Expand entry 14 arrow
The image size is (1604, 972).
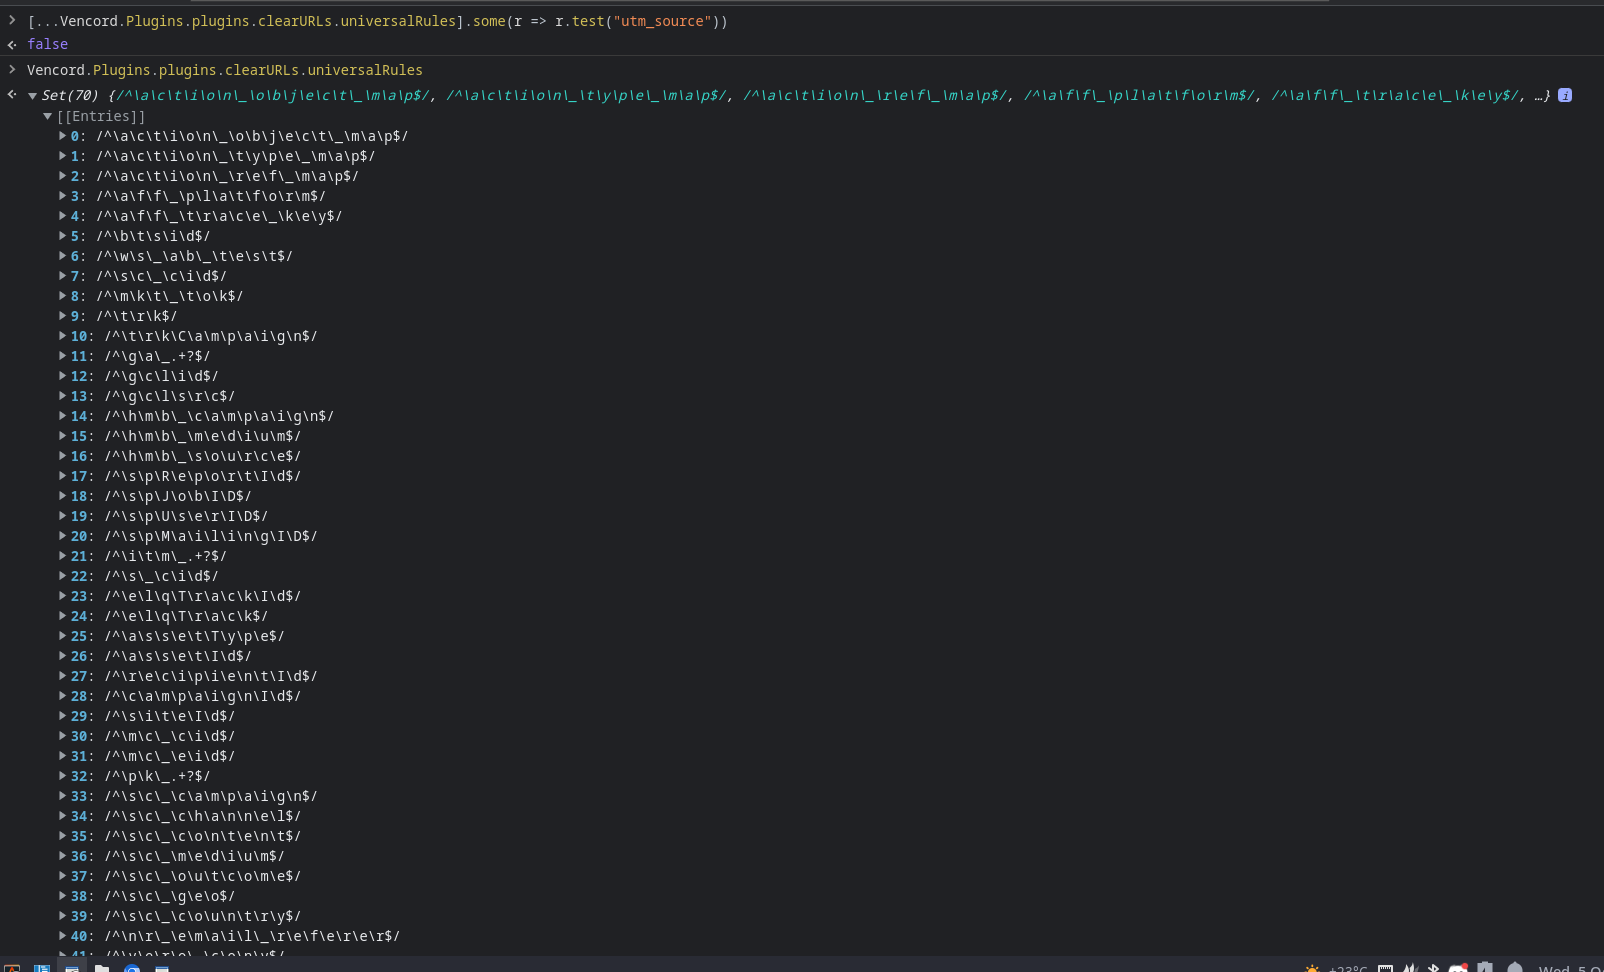(x=62, y=416)
